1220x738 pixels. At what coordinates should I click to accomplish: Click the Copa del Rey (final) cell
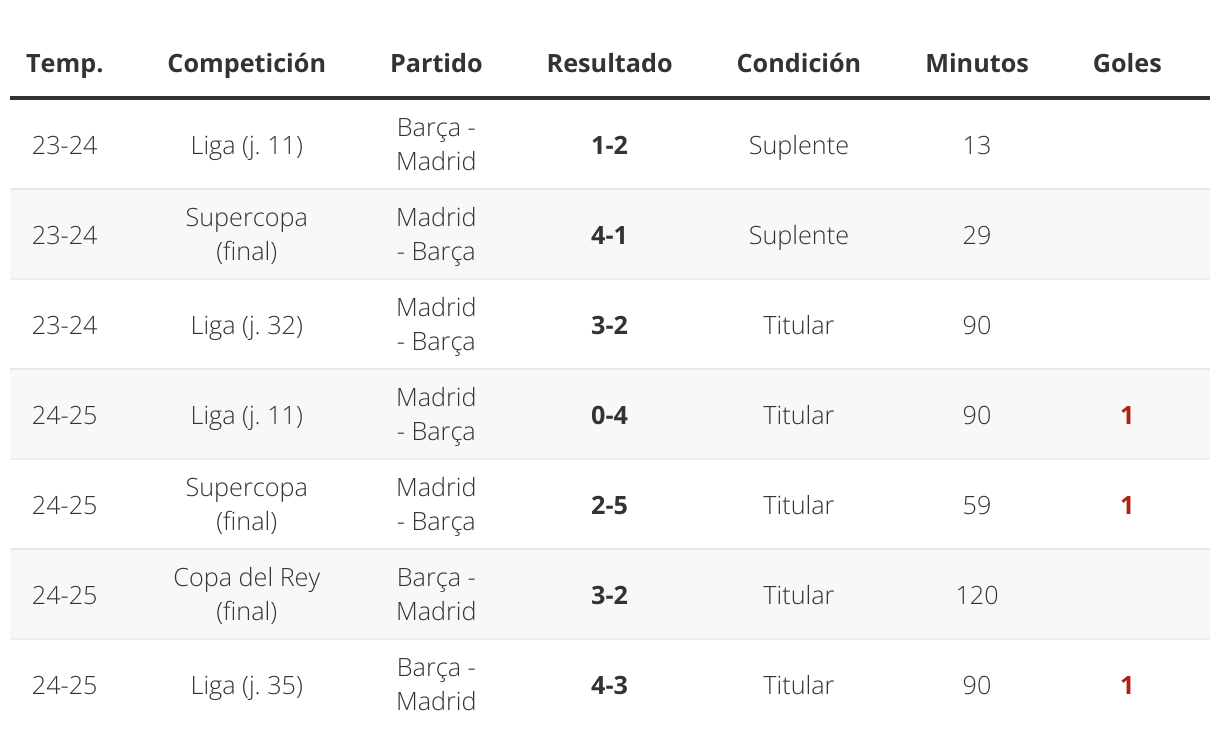[246, 594]
